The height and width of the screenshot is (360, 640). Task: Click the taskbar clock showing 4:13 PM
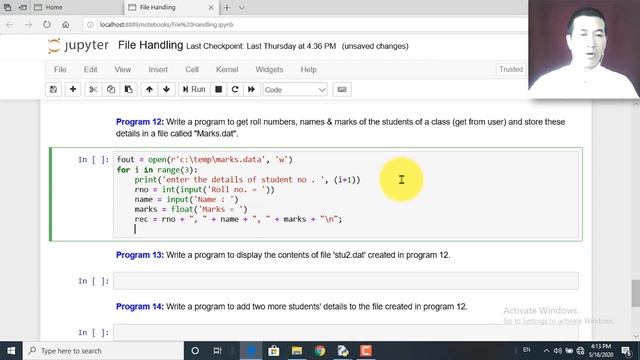[601, 351]
